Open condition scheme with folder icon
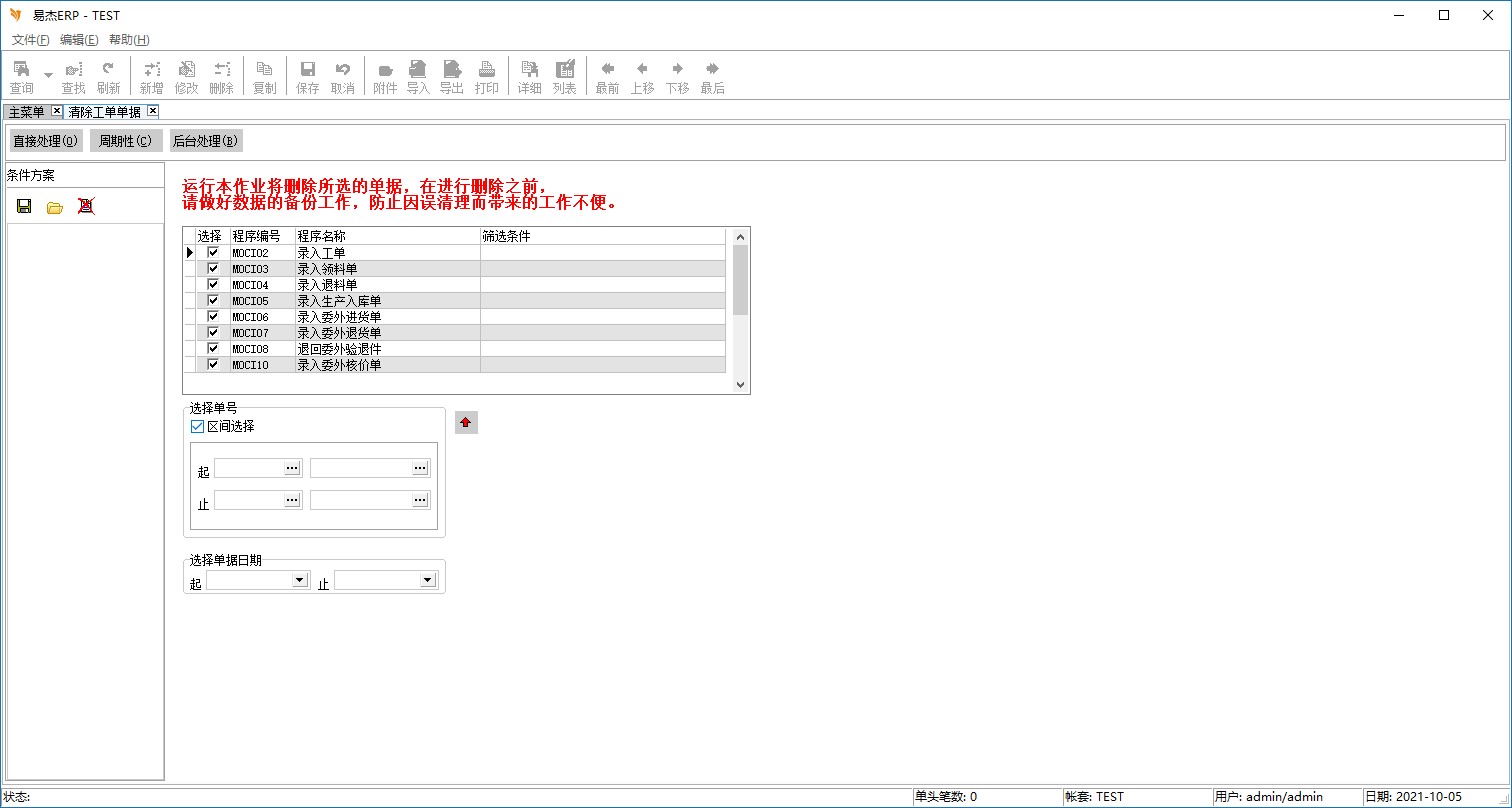 55,206
